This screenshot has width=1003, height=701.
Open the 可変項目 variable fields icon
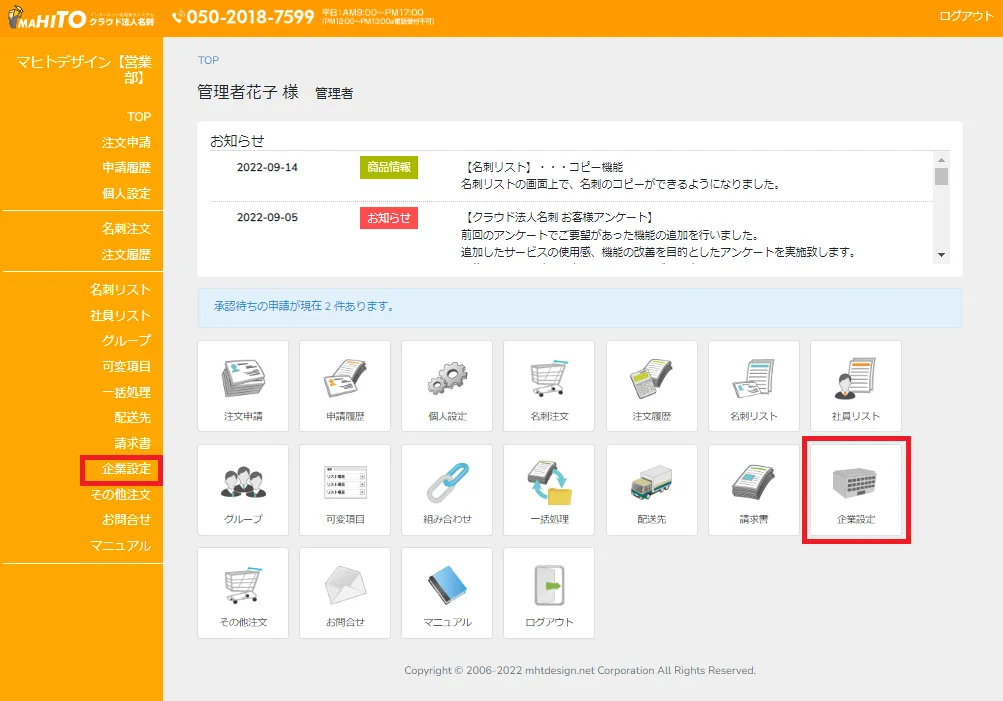click(x=344, y=490)
